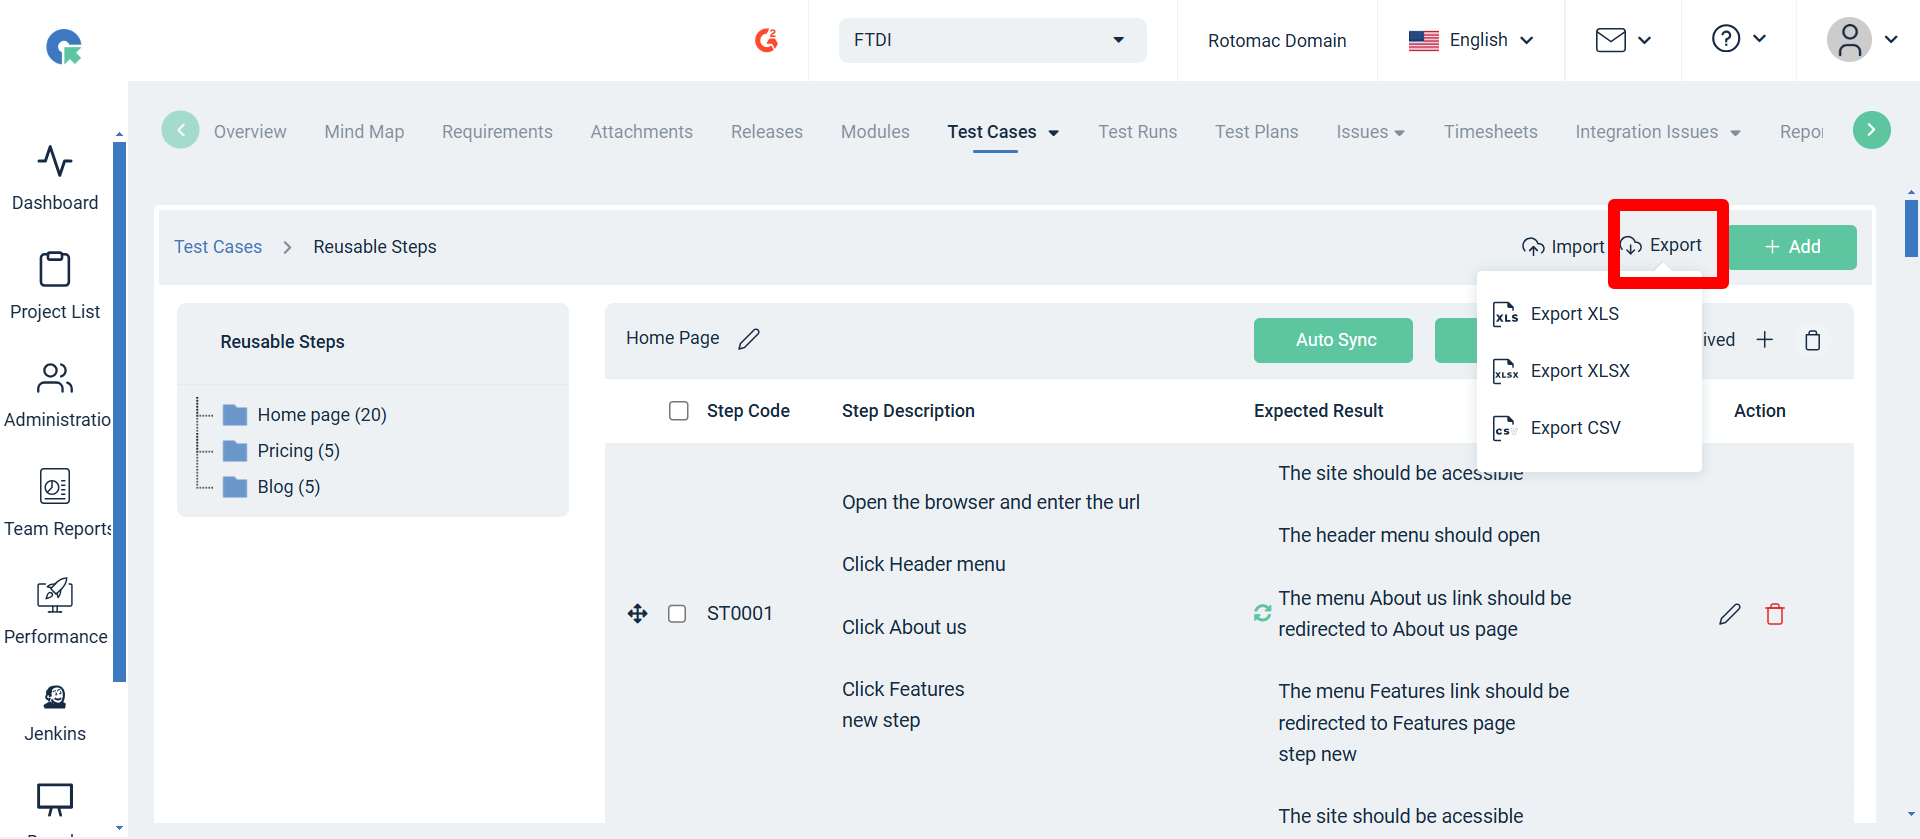This screenshot has height=839, width=1920.
Task: Click the green sync icon on ST0001
Action: [x=1263, y=613]
